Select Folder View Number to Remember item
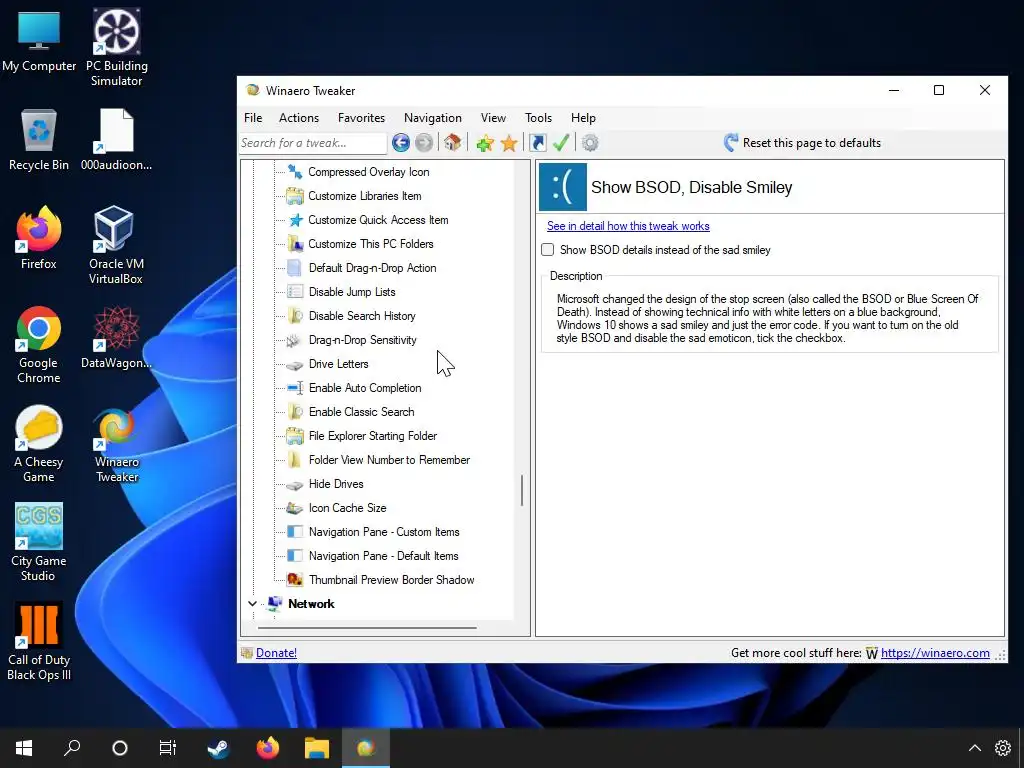 (389, 460)
